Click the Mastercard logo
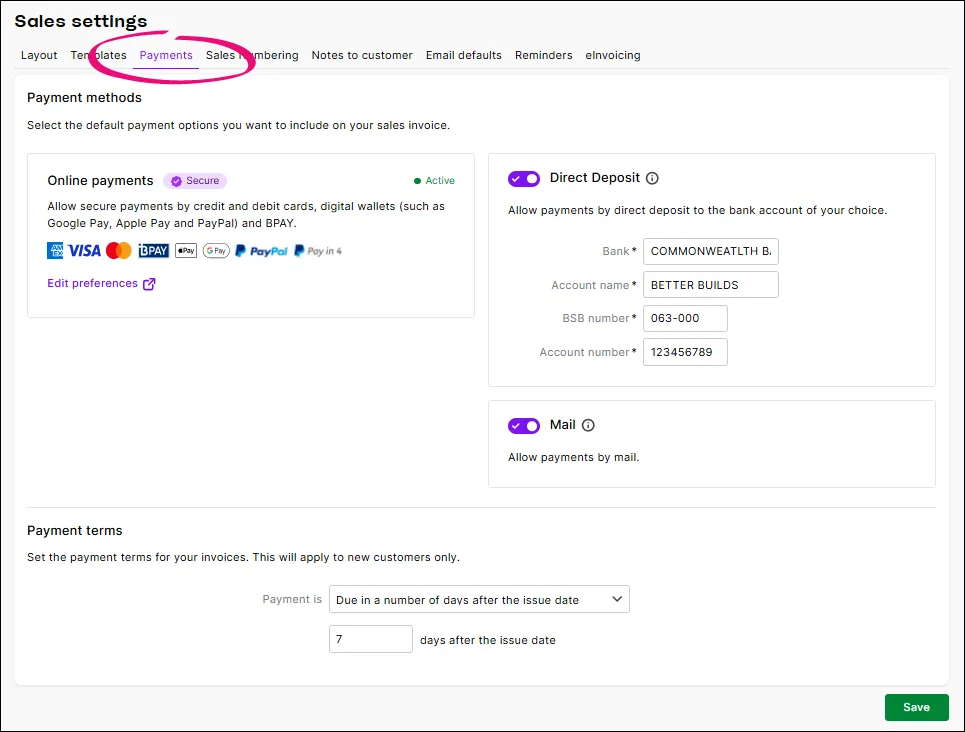Image resolution: width=965 pixels, height=732 pixels. pyautogui.click(x=118, y=250)
